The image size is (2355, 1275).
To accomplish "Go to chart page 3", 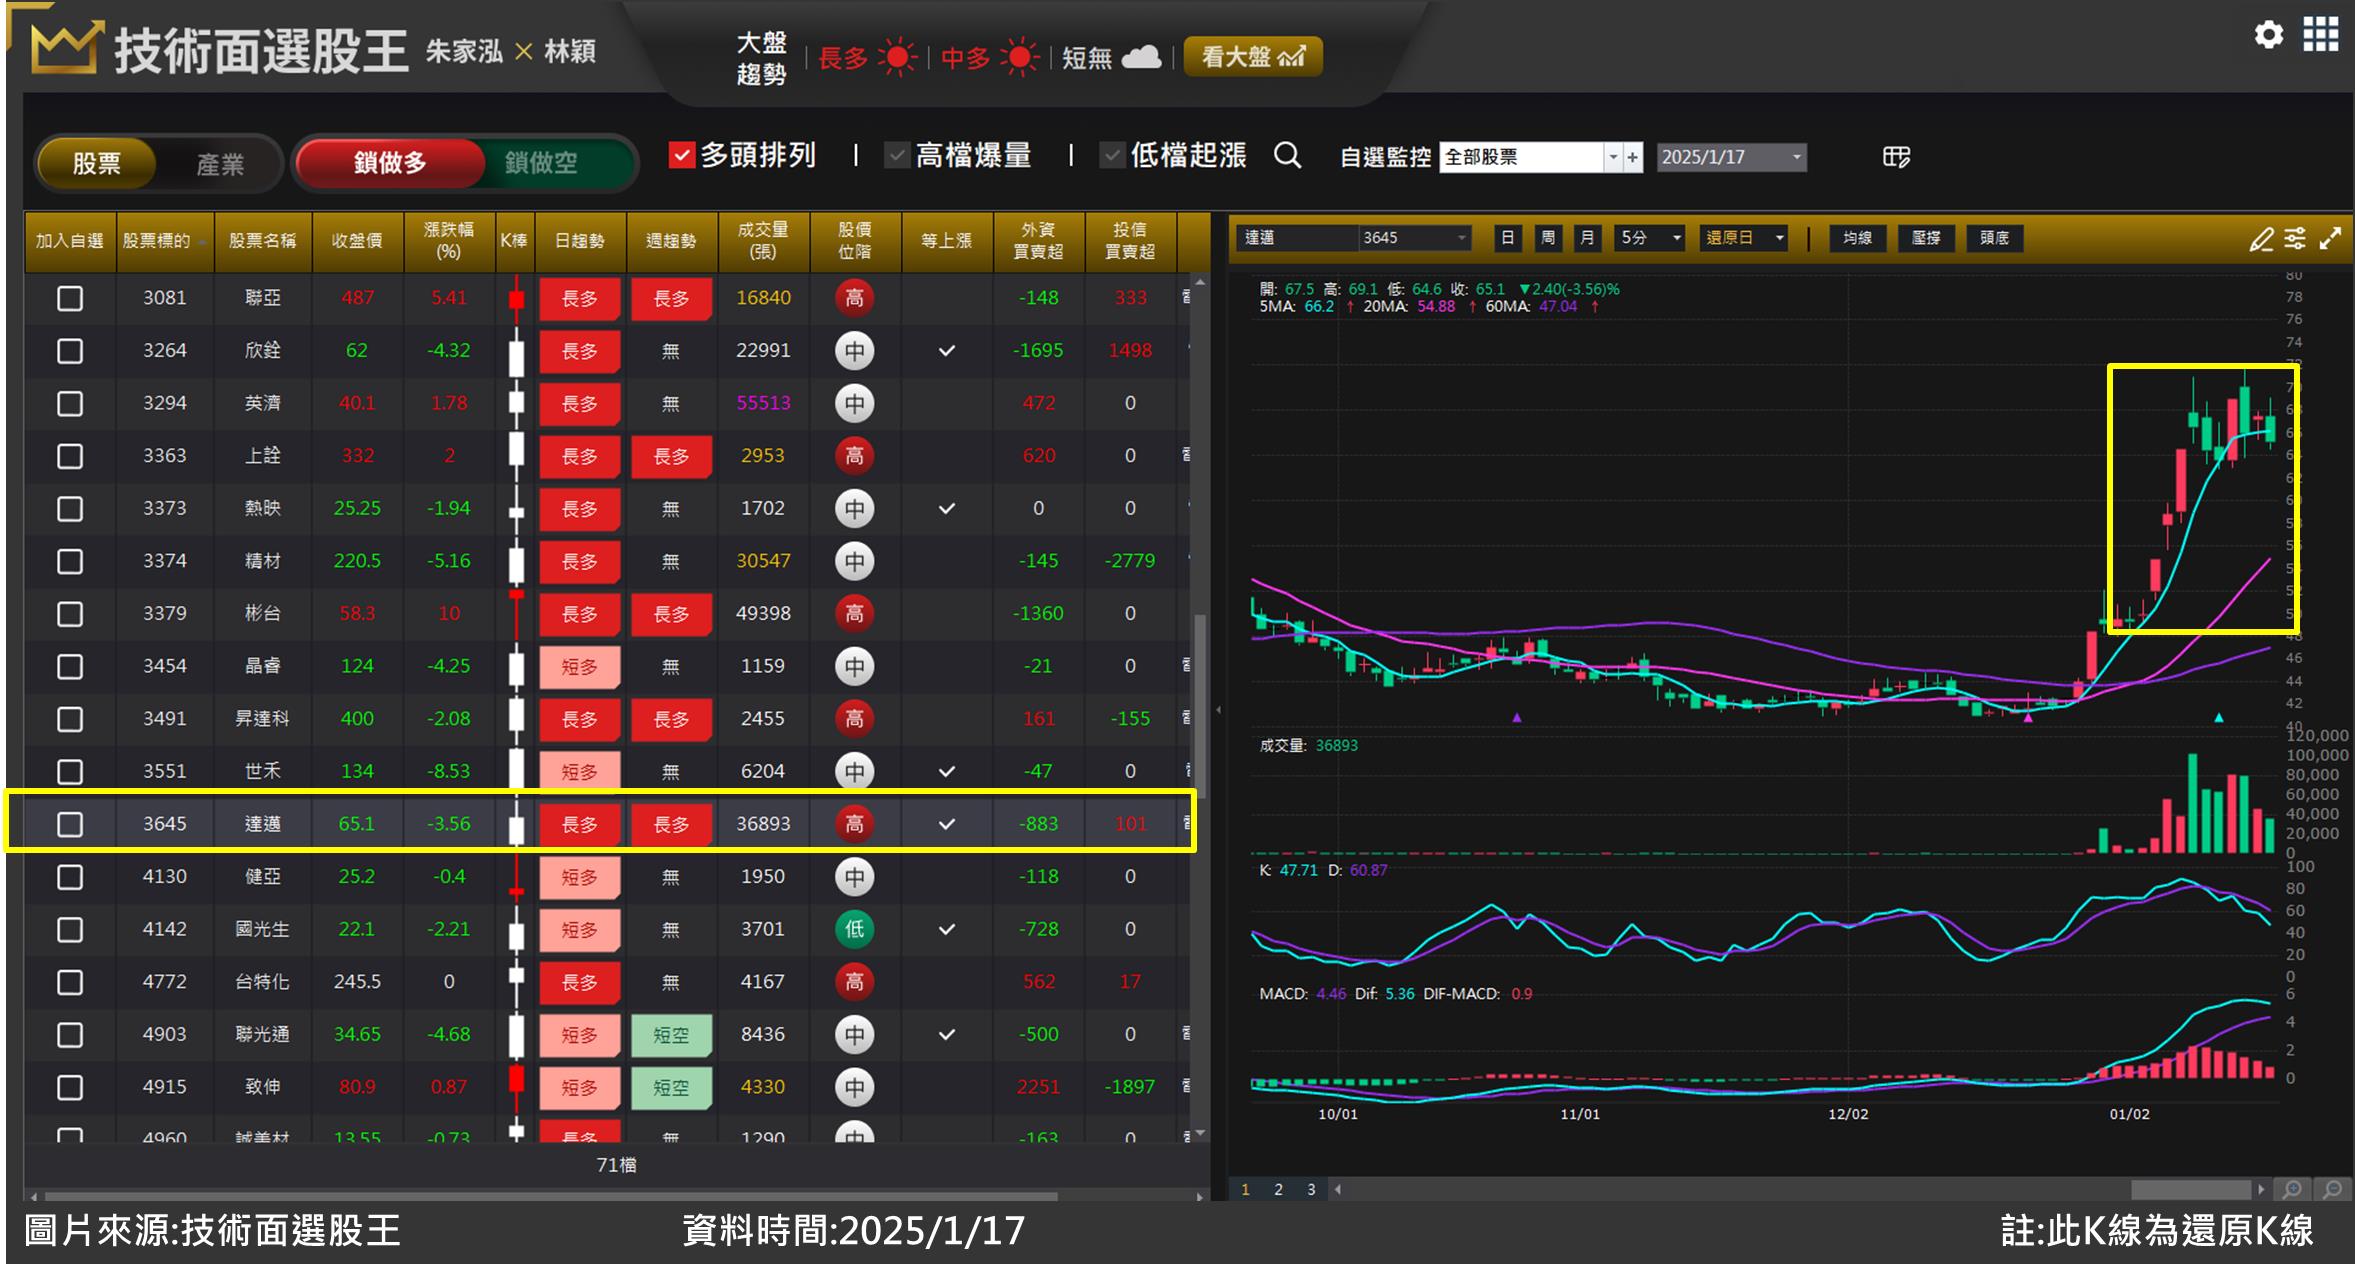I will 1311,1189.
